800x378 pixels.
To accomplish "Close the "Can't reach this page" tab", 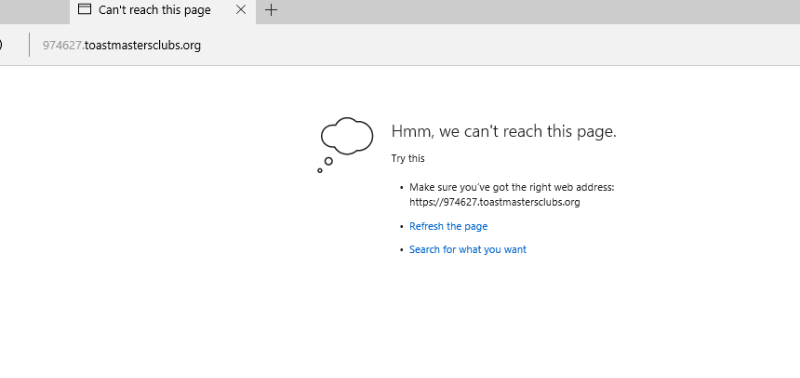I will (x=241, y=10).
